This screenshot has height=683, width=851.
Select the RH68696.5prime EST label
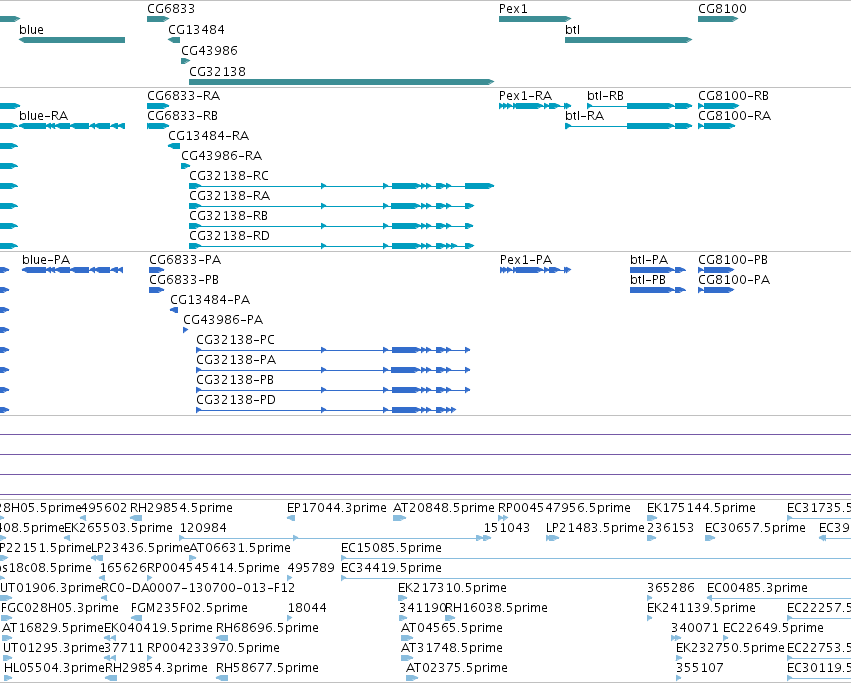tap(268, 628)
